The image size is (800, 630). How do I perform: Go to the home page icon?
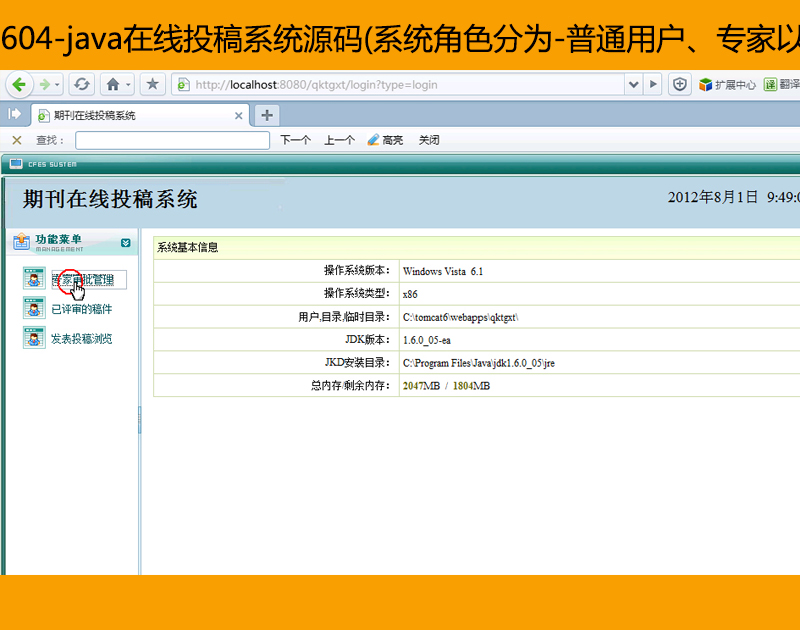tap(113, 85)
